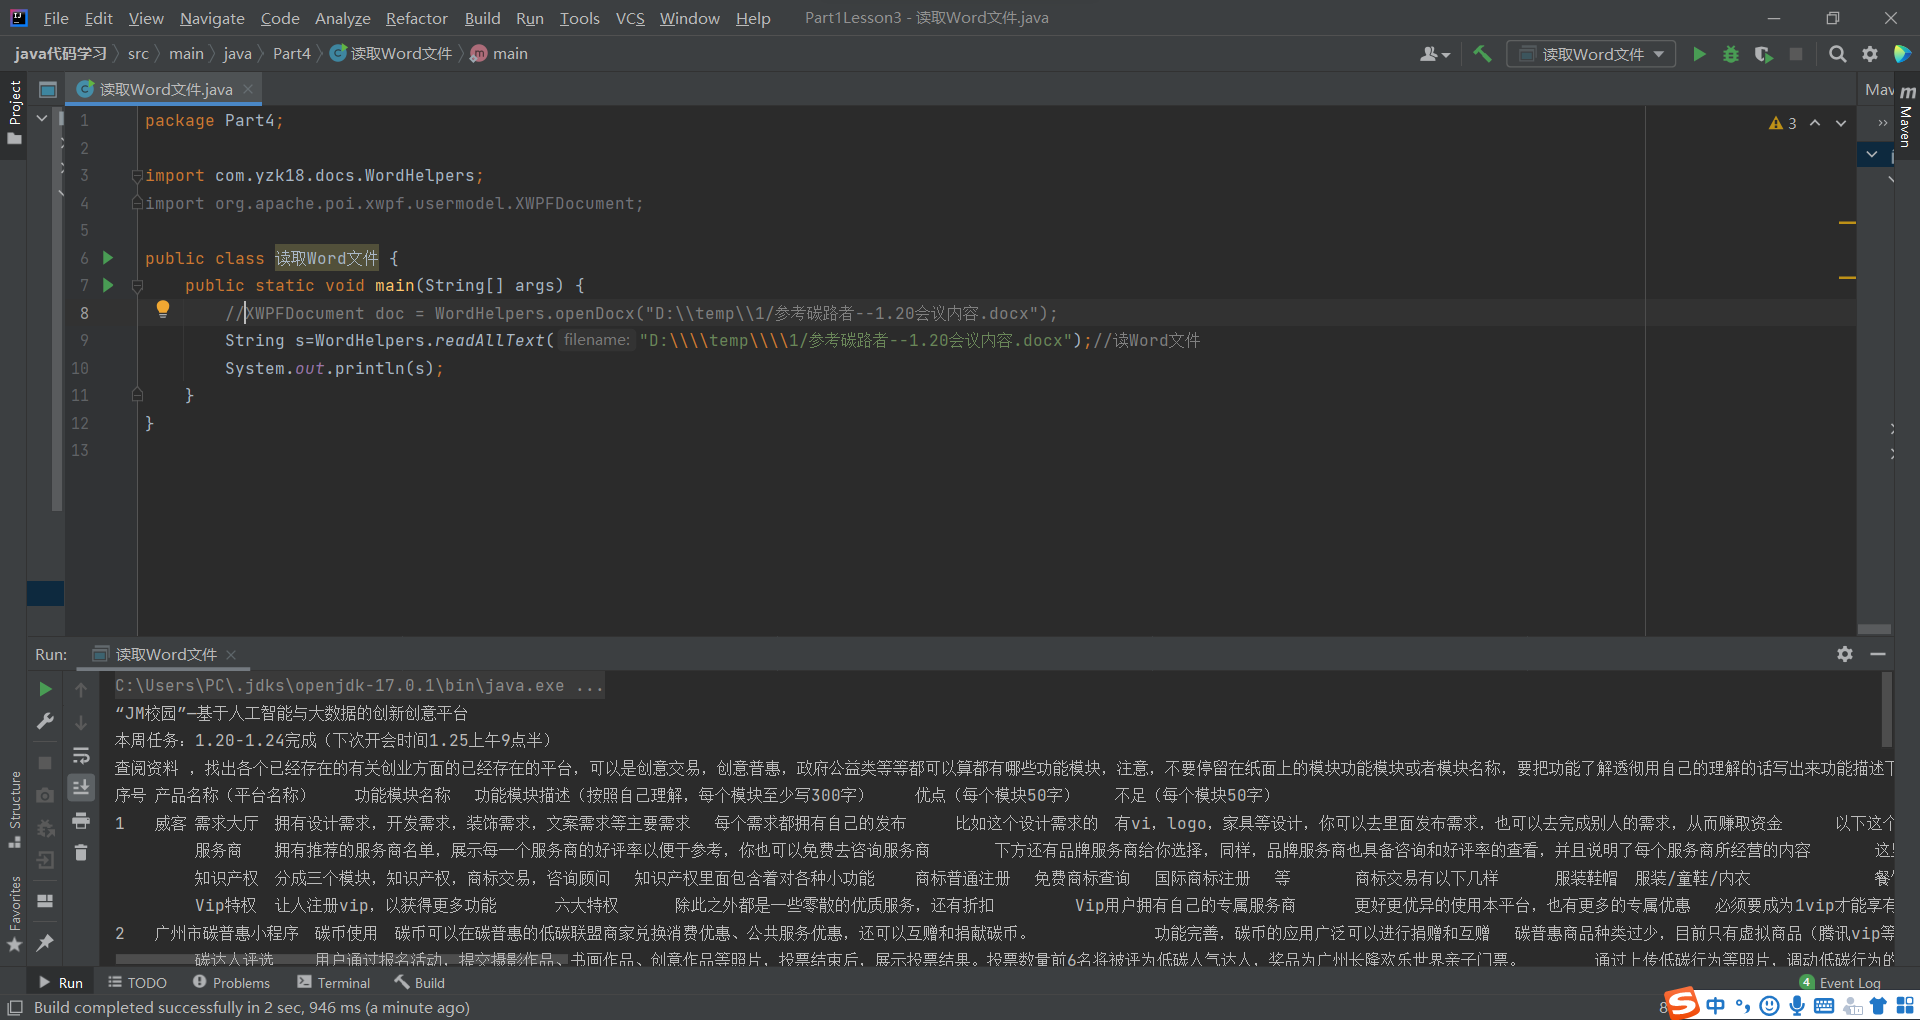Click the Run console vertical scrollbar
The width and height of the screenshot is (1920, 1020).
[x=1887, y=709]
